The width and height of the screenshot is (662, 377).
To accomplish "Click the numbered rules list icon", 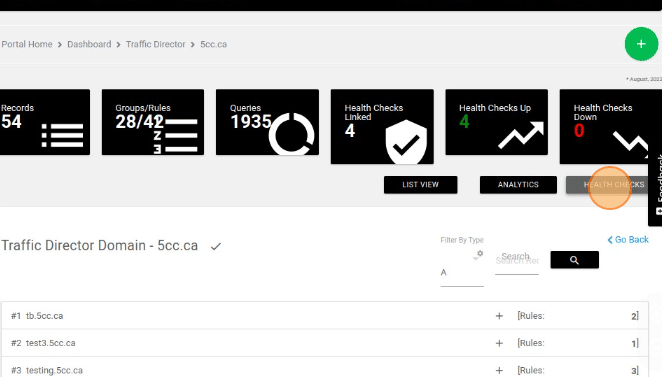I will pyautogui.click(x=175, y=136).
